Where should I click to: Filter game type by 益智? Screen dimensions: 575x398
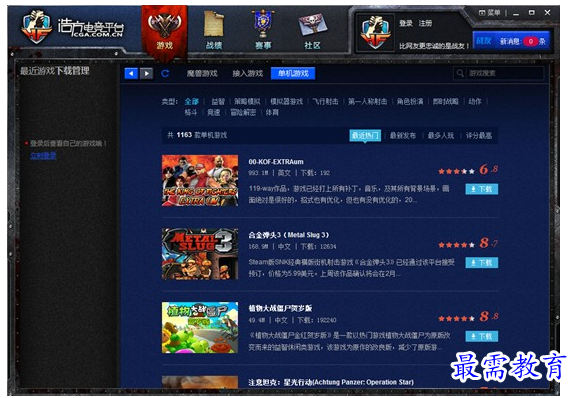(218, 101)
